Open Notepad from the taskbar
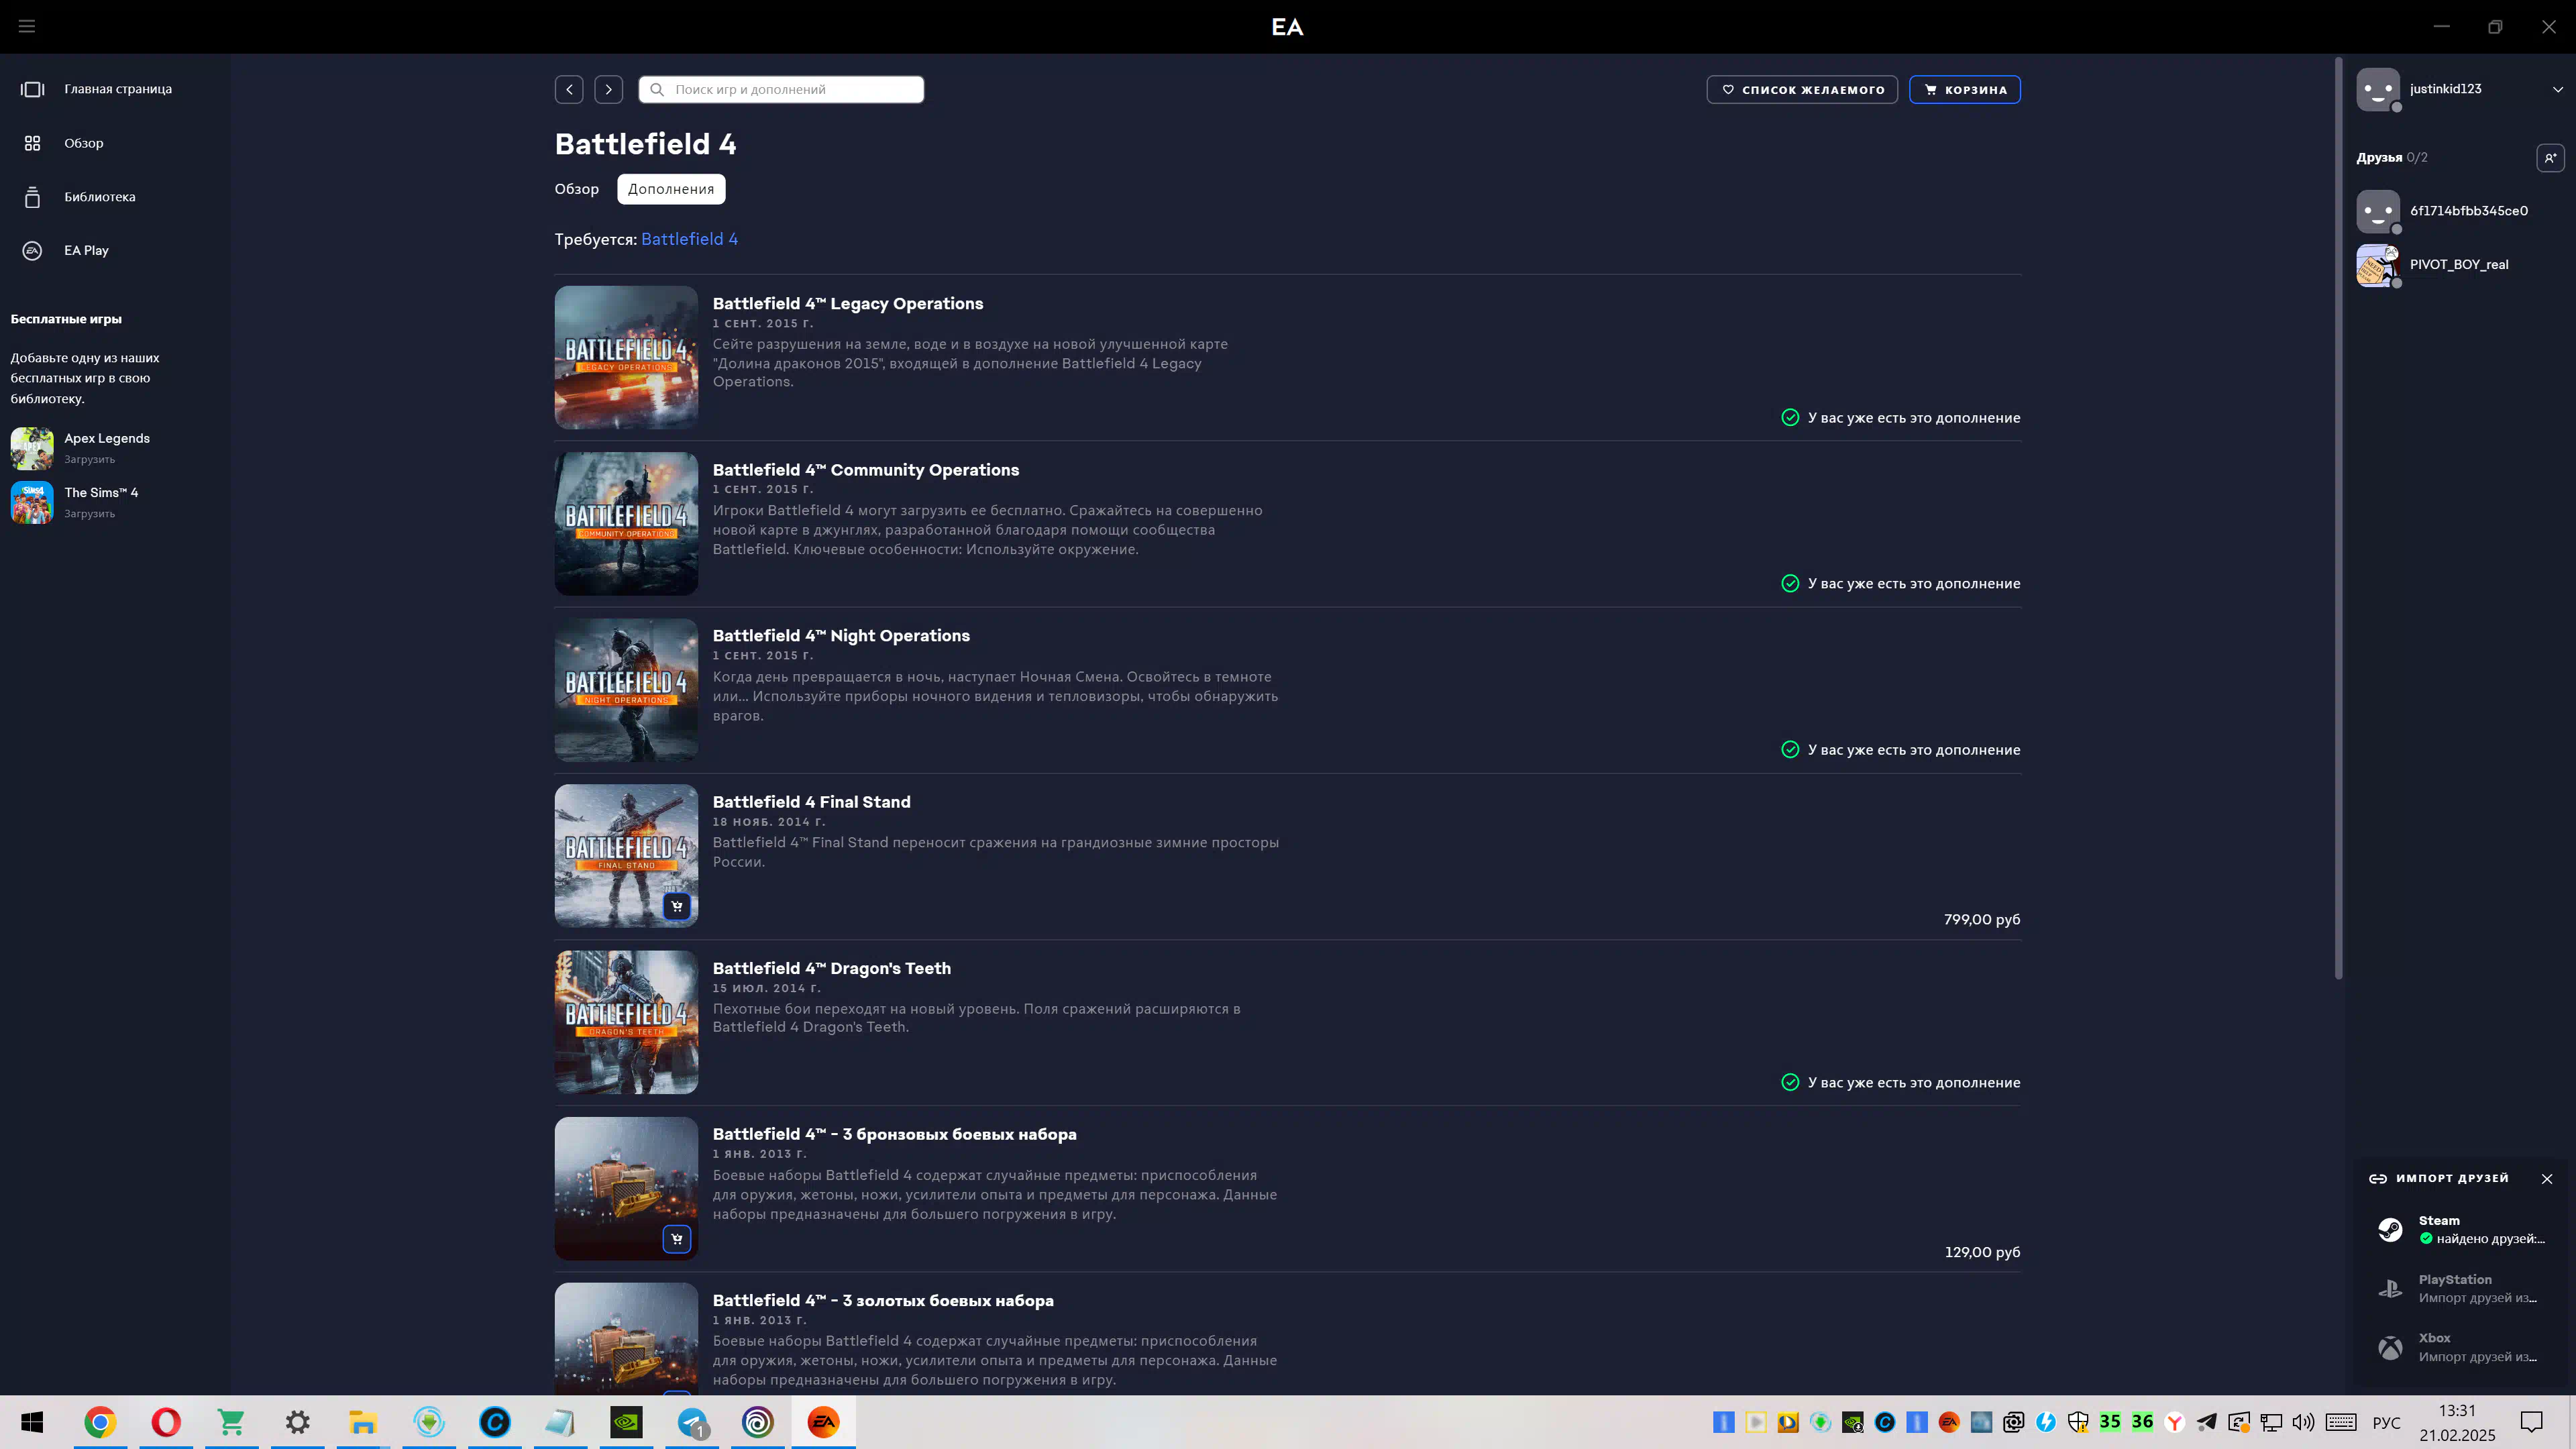This screenshot has height=1449, width=2576. 560,1422
